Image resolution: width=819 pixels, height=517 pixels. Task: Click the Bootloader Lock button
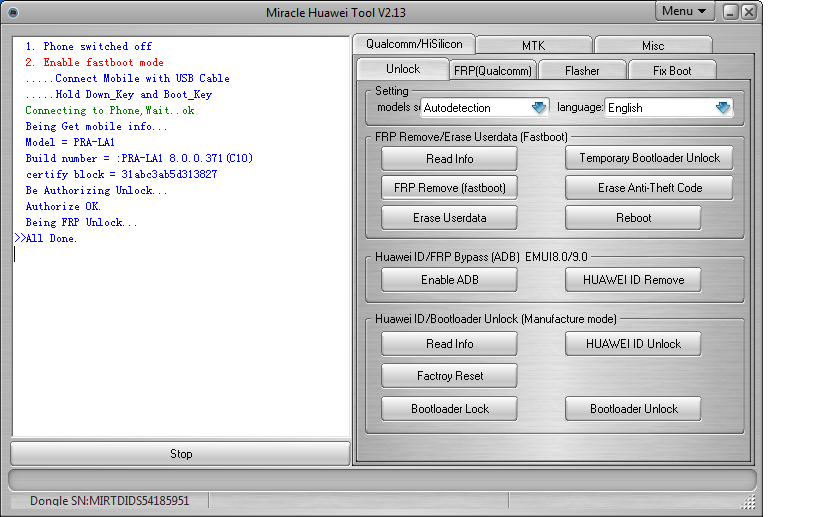449,409
